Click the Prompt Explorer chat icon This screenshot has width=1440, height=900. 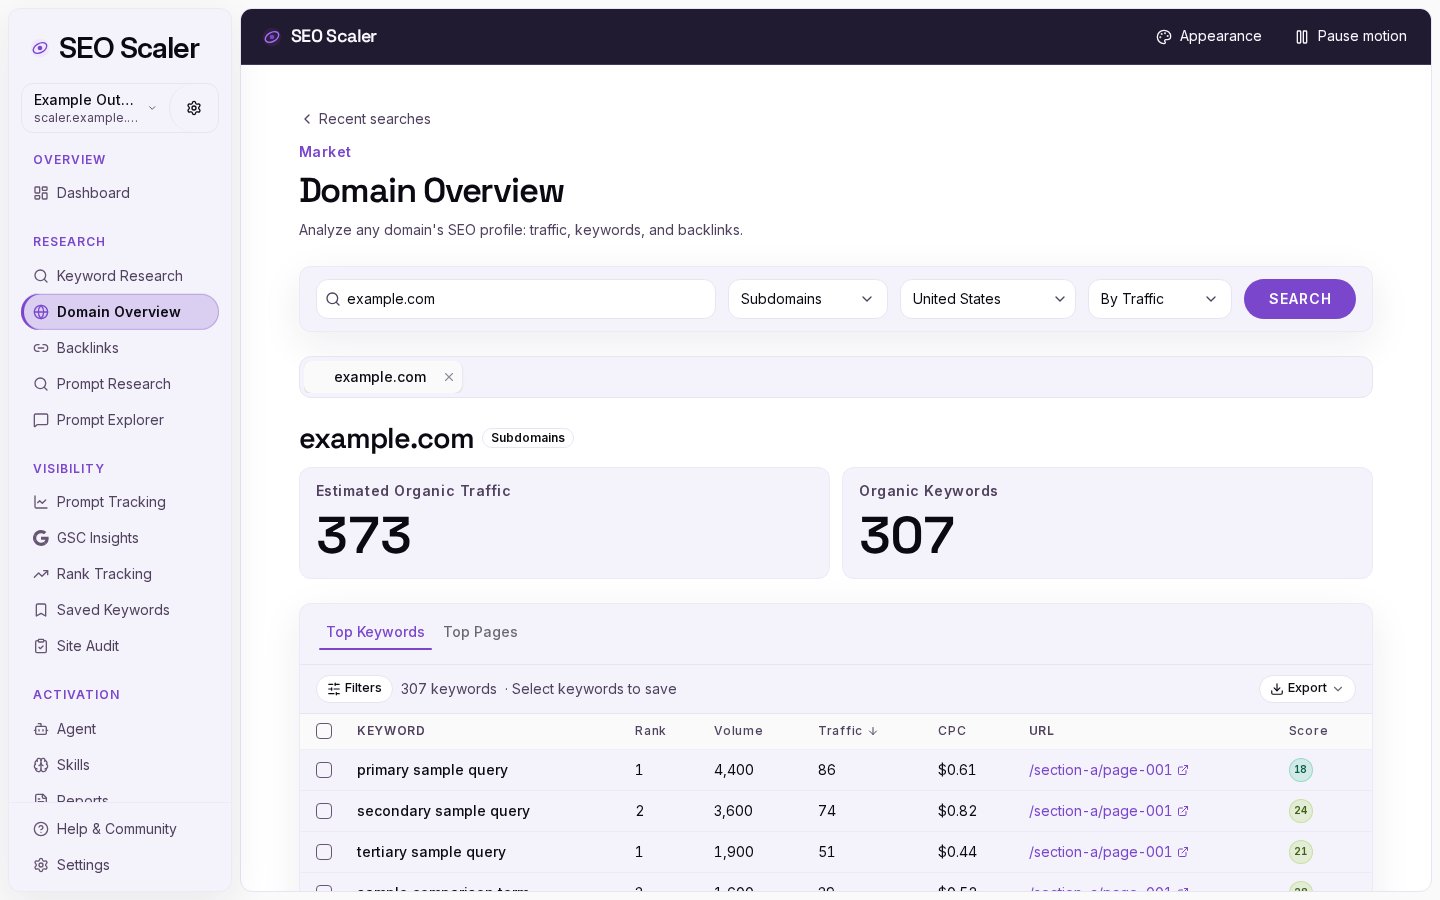(x=41, y=420)
